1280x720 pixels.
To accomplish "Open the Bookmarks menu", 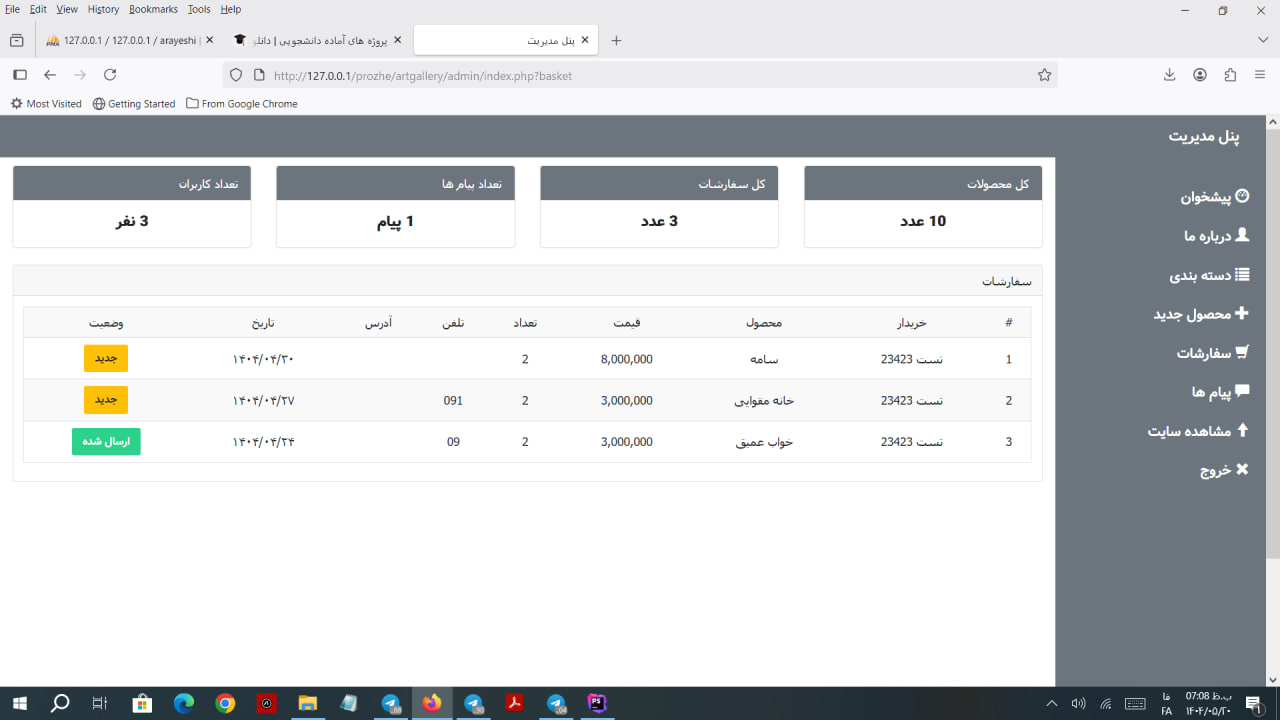I will point(153,9).
